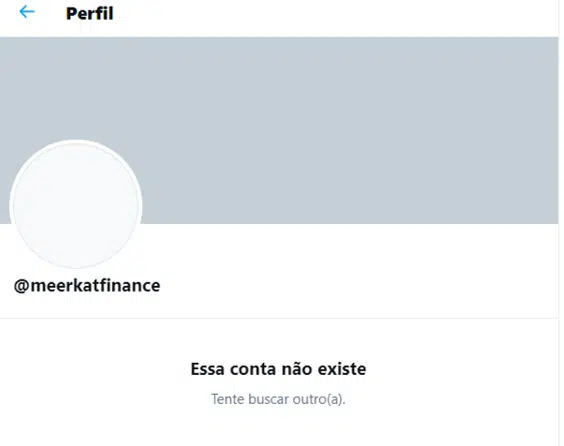
Task: Click the white header bar beside Perfil
Action: [335, 16]
